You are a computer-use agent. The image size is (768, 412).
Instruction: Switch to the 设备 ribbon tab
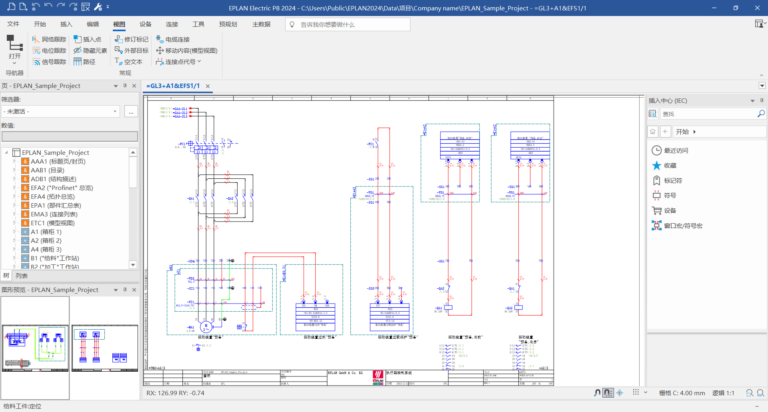(x=145, y=24)
